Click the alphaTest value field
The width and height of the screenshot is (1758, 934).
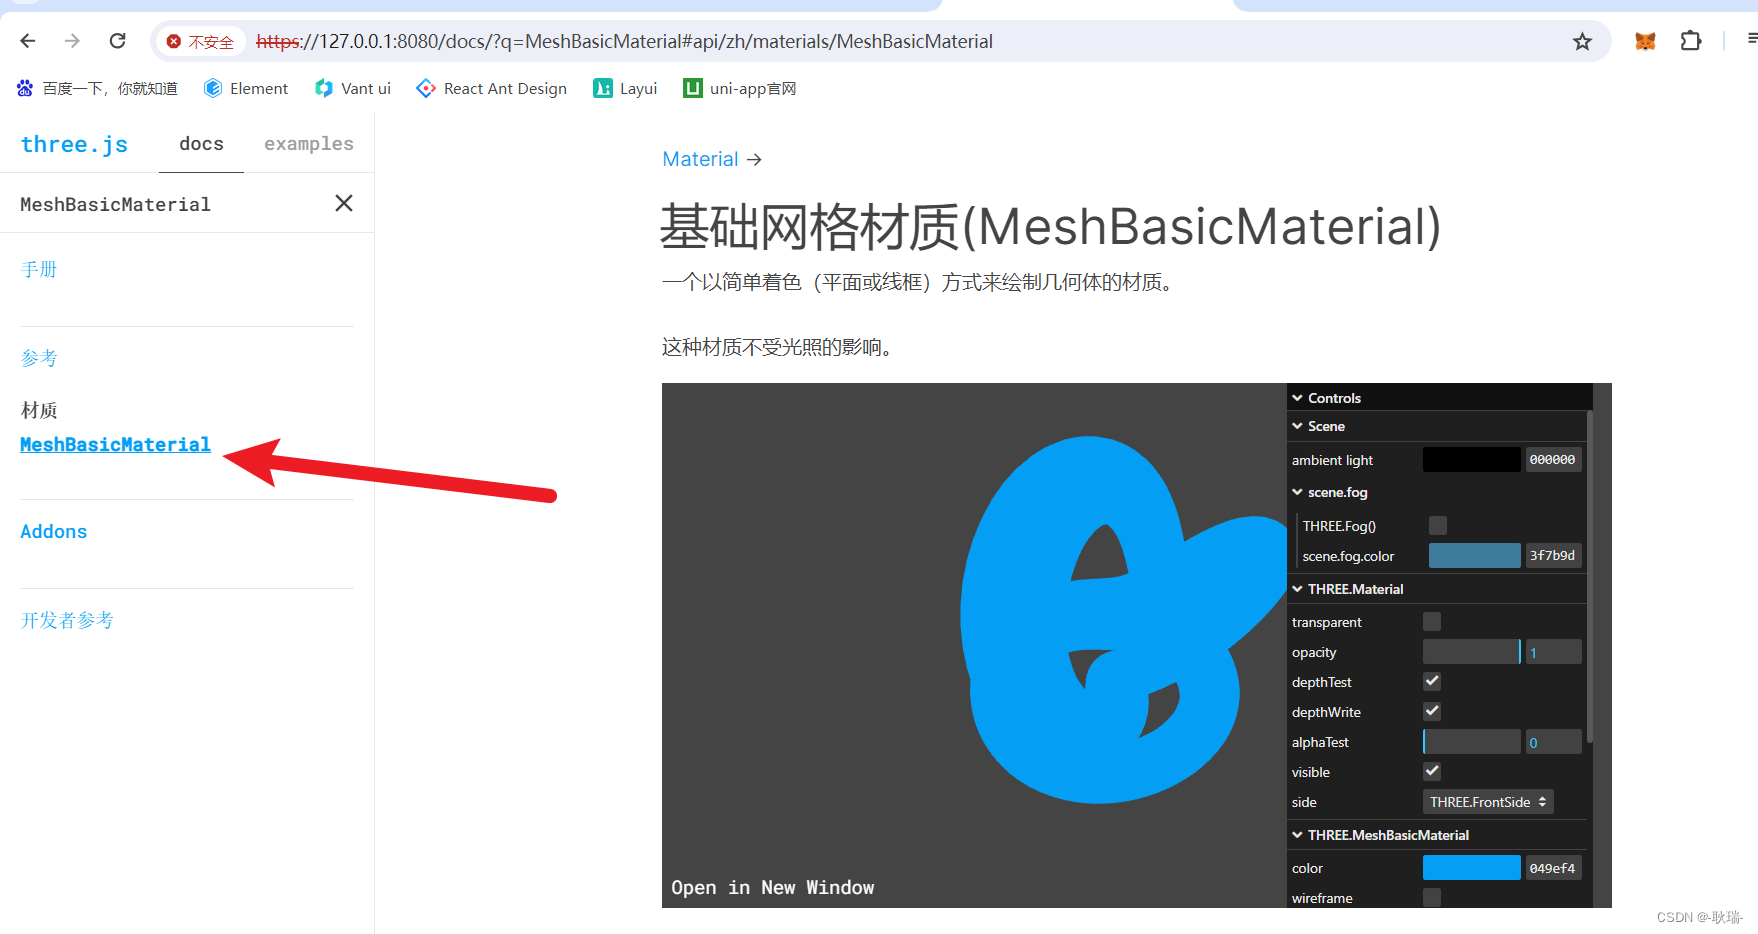click(x=1554, y=742)
